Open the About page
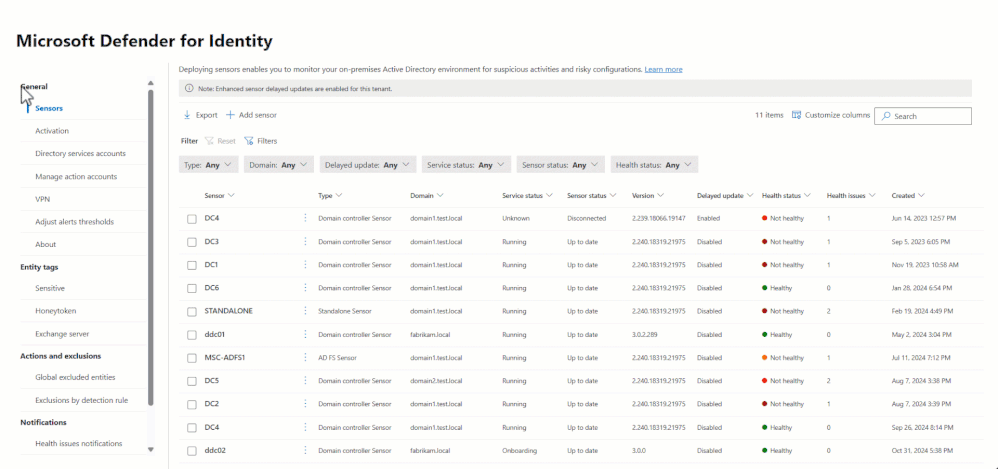The height and width of the screenshot is (469, 998). pos(46,244)
